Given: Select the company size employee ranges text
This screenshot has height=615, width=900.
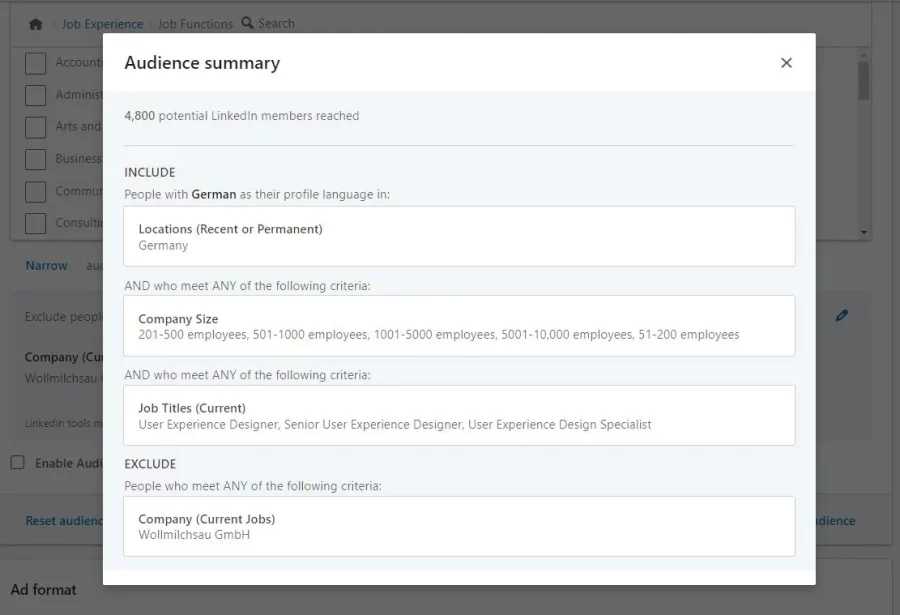Looking at the screenshot, I should 439,335.
